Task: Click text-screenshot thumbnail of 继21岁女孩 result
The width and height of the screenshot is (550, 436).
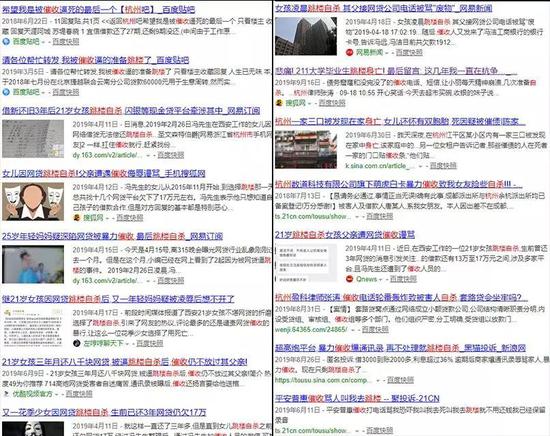Action: click(33, 327)
